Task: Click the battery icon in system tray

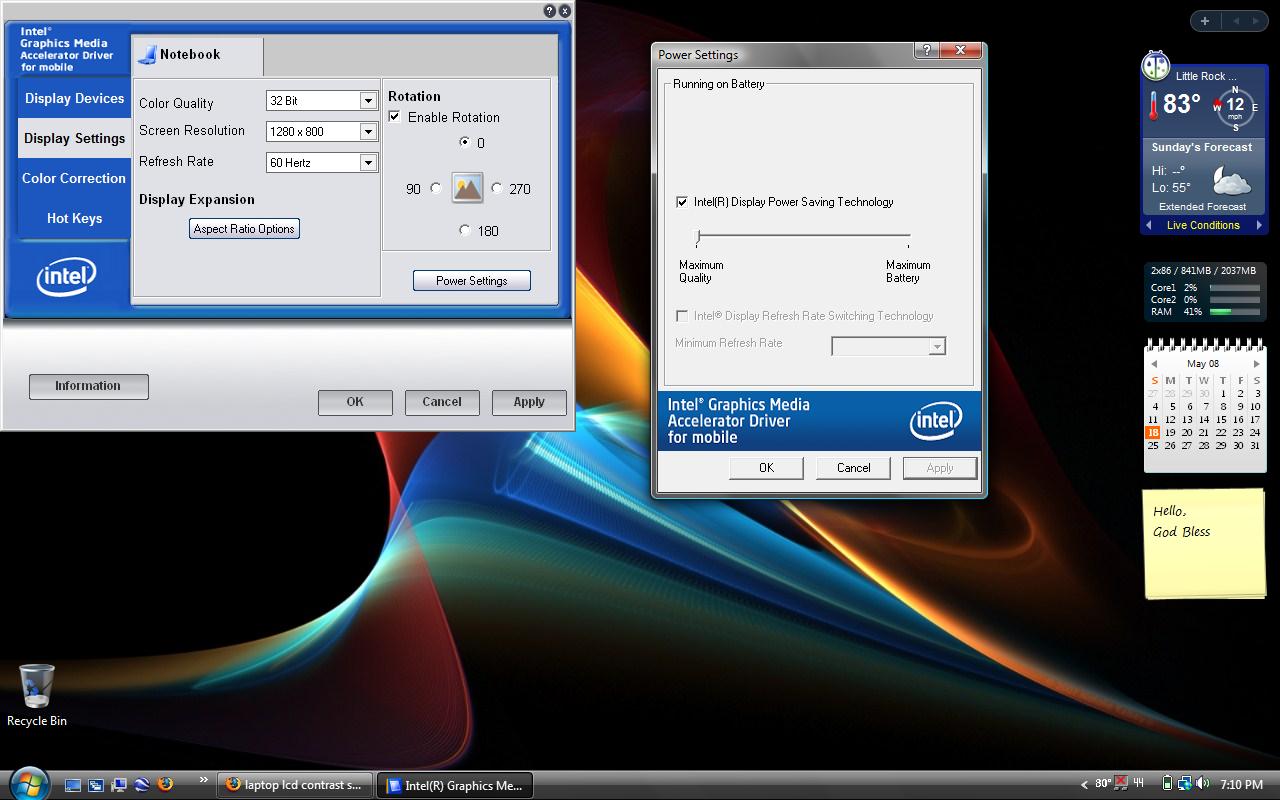Action: click(x=1166, y=784)
